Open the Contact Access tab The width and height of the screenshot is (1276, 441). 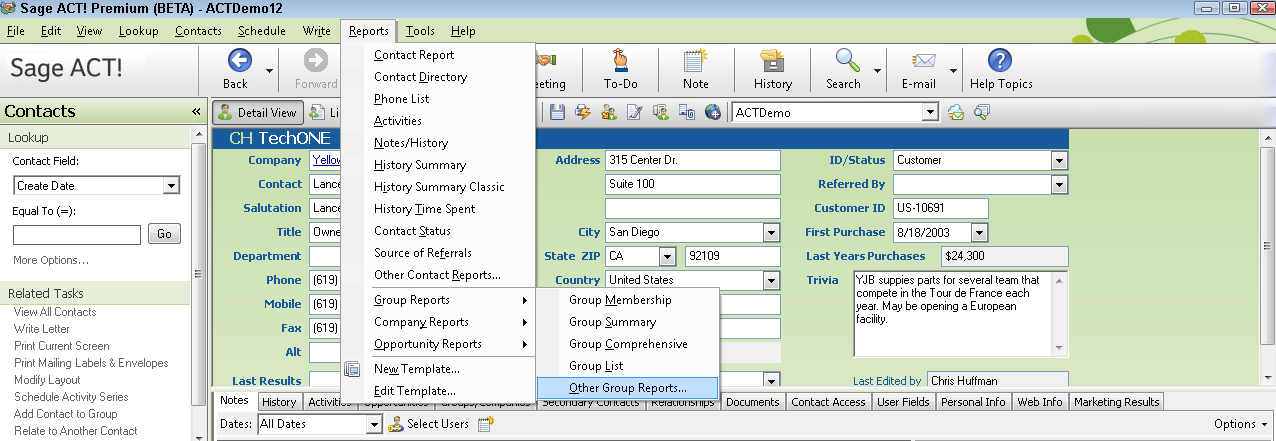pyautogui.click(x=828, y=402)
